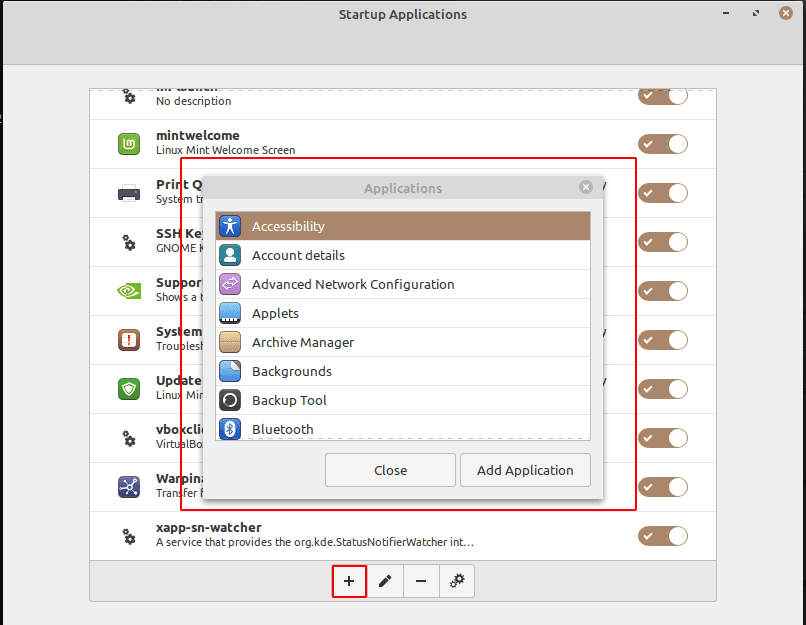Select Backgrounds entry
This screenshot has height=625, width=806.
coord(403,371)
